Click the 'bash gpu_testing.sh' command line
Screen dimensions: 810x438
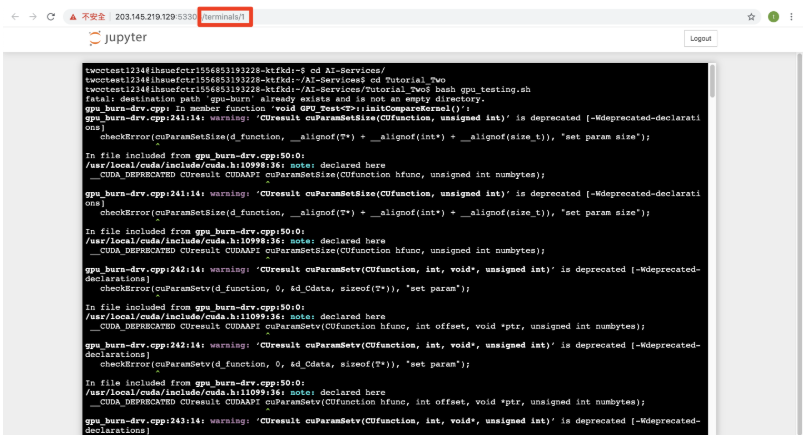(308, 89)
